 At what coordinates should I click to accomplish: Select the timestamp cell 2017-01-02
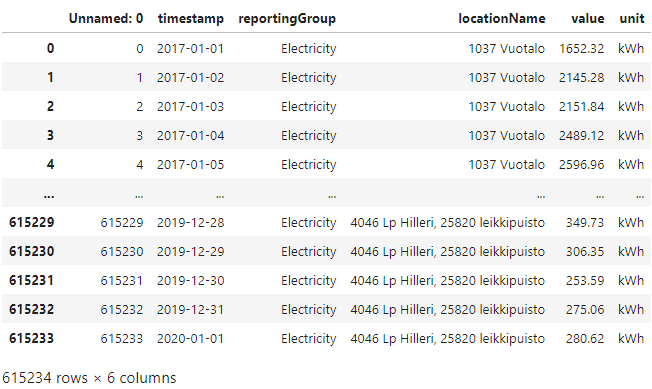pos(190,78)
